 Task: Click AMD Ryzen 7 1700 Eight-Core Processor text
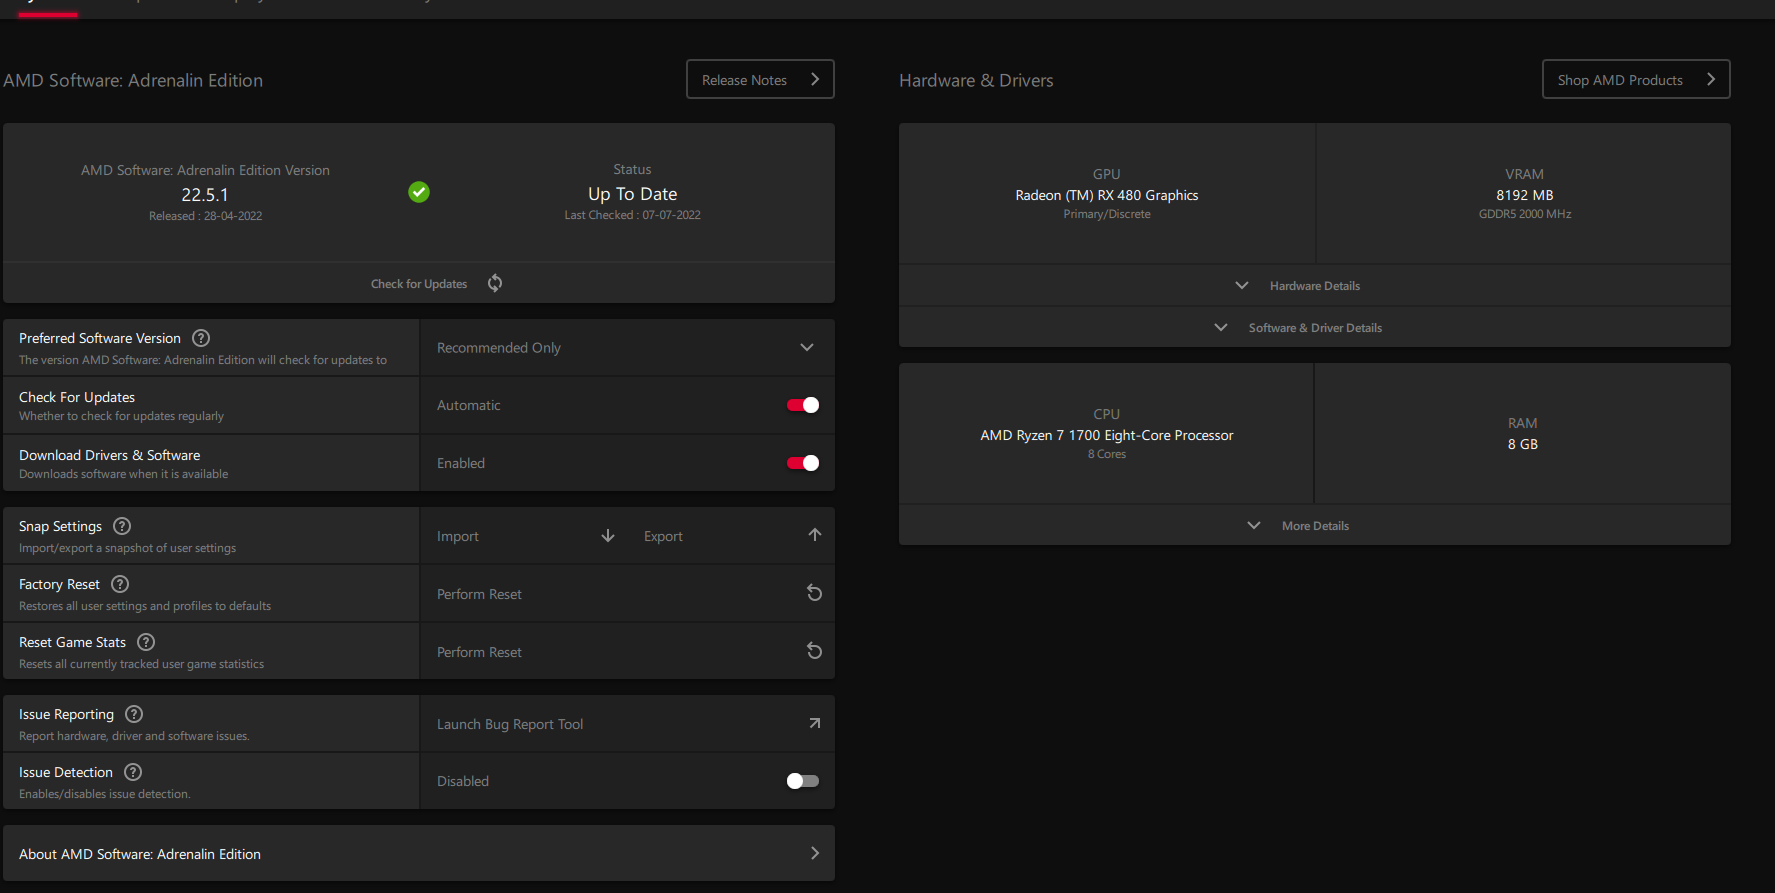click(x=1107, y=435)
